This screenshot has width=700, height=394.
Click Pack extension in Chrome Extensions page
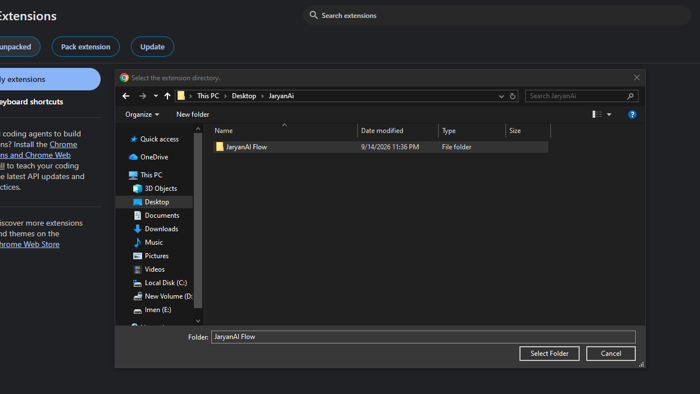[86, 47]
